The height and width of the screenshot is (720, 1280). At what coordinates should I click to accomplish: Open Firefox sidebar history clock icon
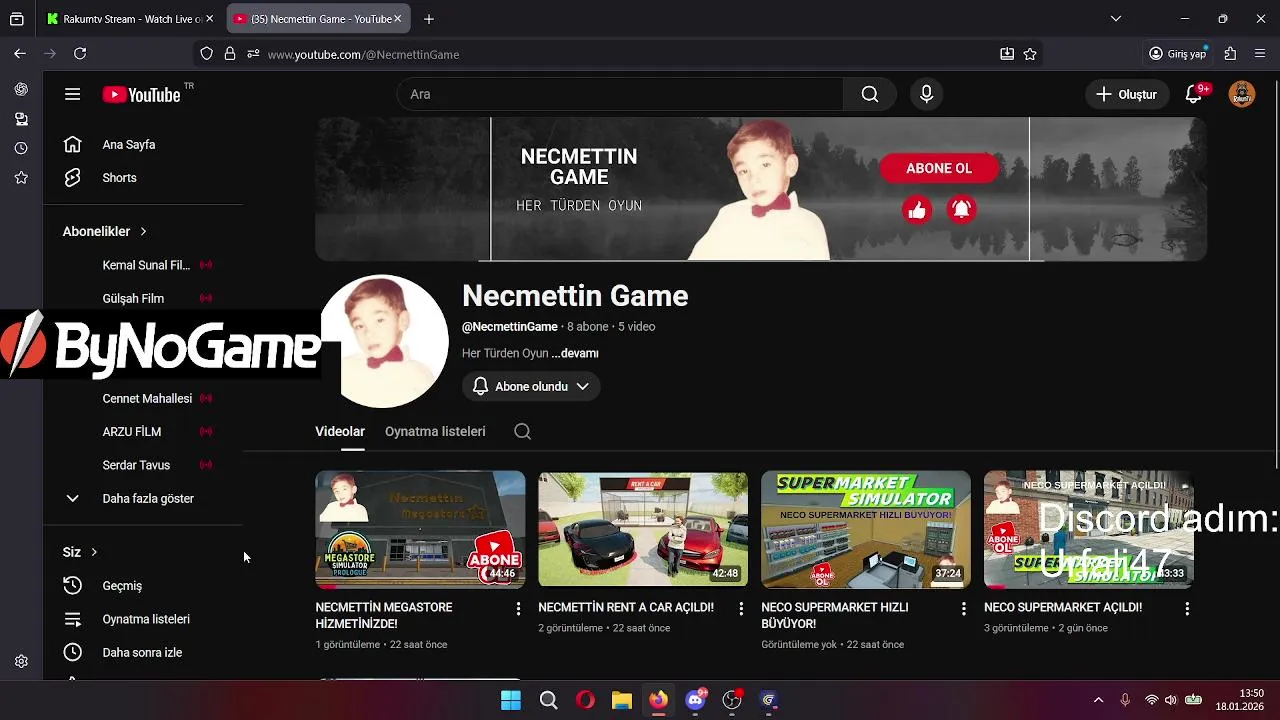click(21, 148)
